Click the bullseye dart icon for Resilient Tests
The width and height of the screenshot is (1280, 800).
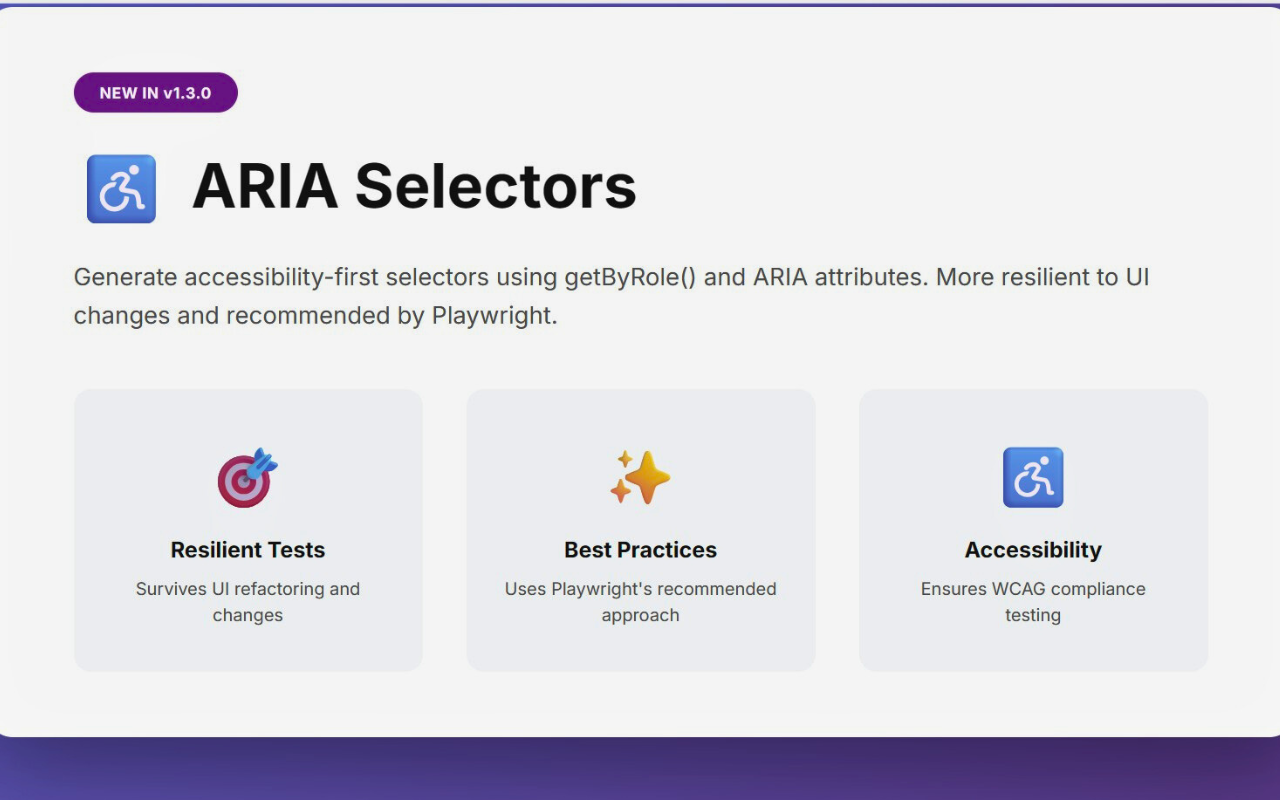coord(247,477)
